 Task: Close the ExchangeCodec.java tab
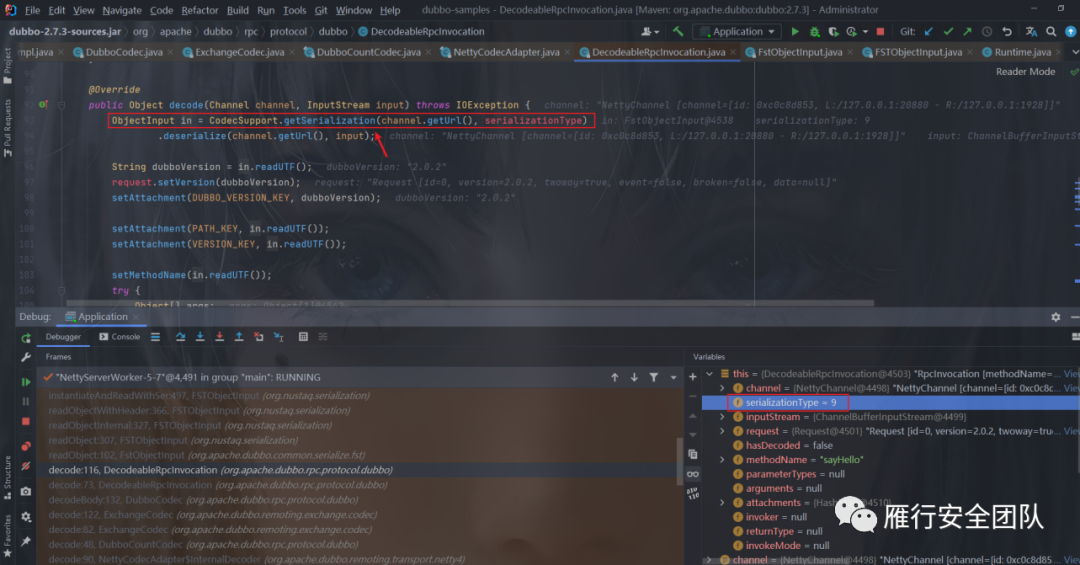coord(293,52)
